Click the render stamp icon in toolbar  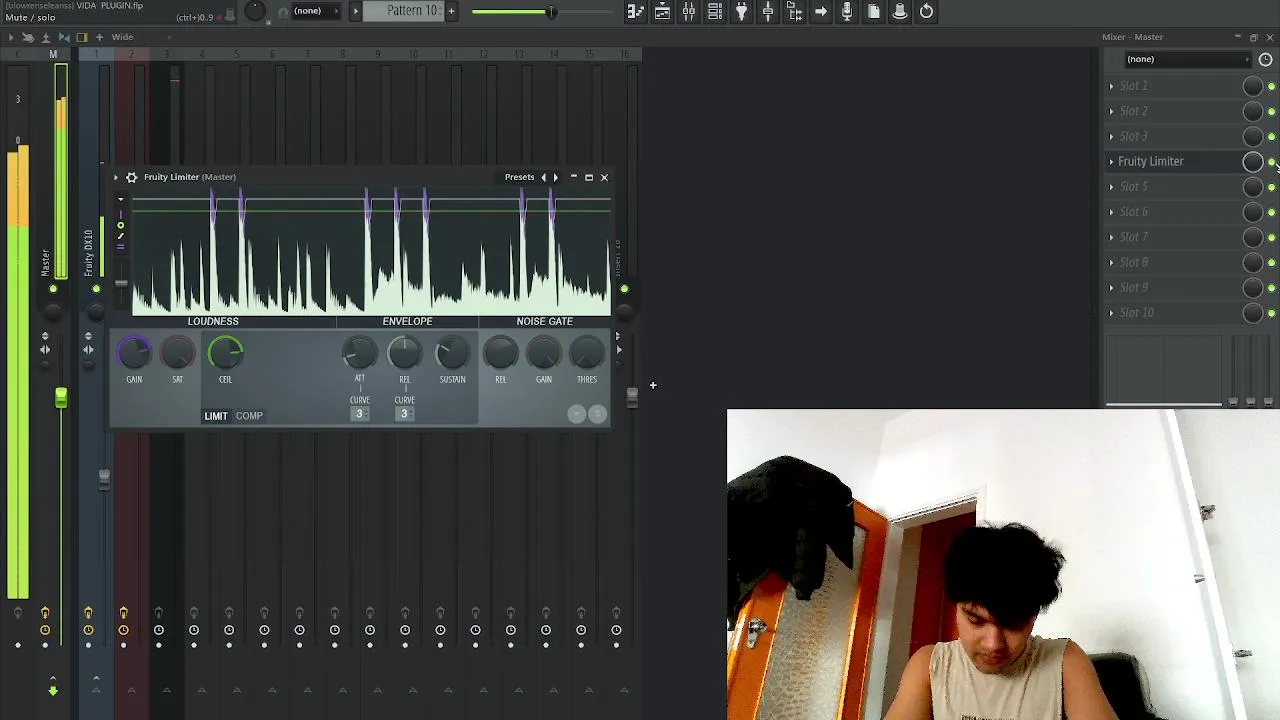tap(900, 12)
